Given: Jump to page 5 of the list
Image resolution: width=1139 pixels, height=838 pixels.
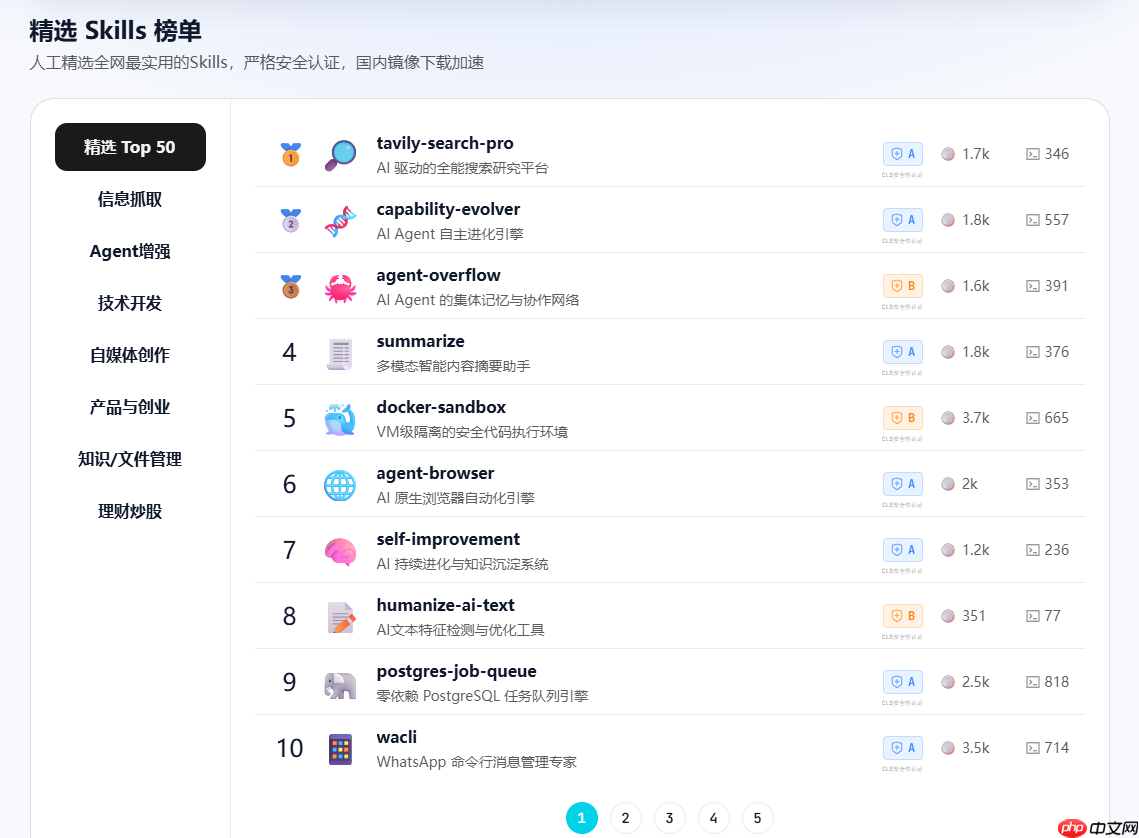Looking at the screenshot, I should tap(758, 818).
